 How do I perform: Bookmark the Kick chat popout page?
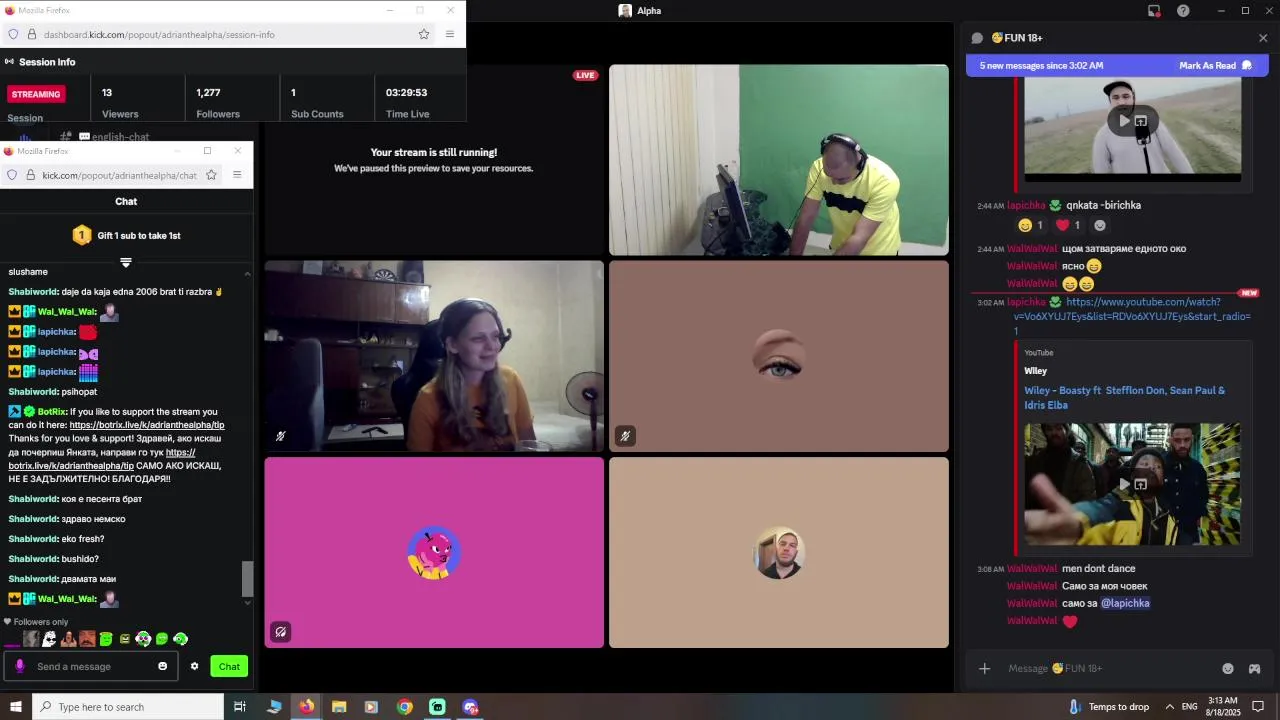(211, 175)
